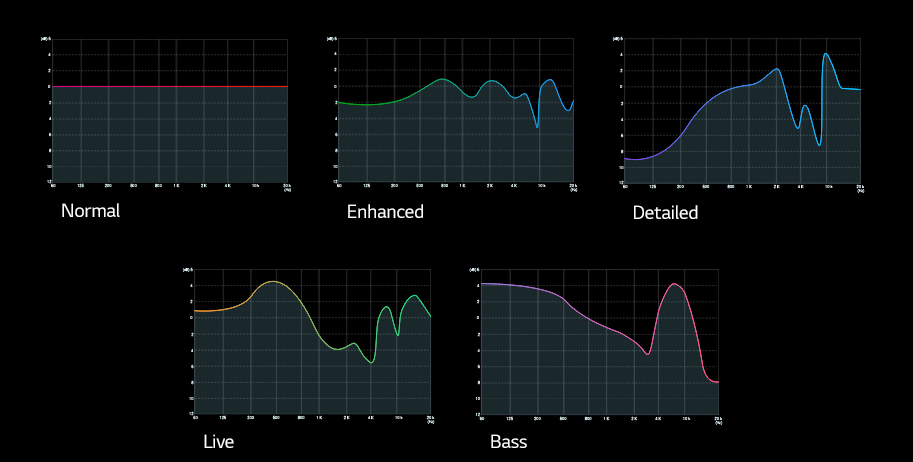Click the deepest blue dip in Enhanced graph

pyautogui.click(x=537, y=126)
